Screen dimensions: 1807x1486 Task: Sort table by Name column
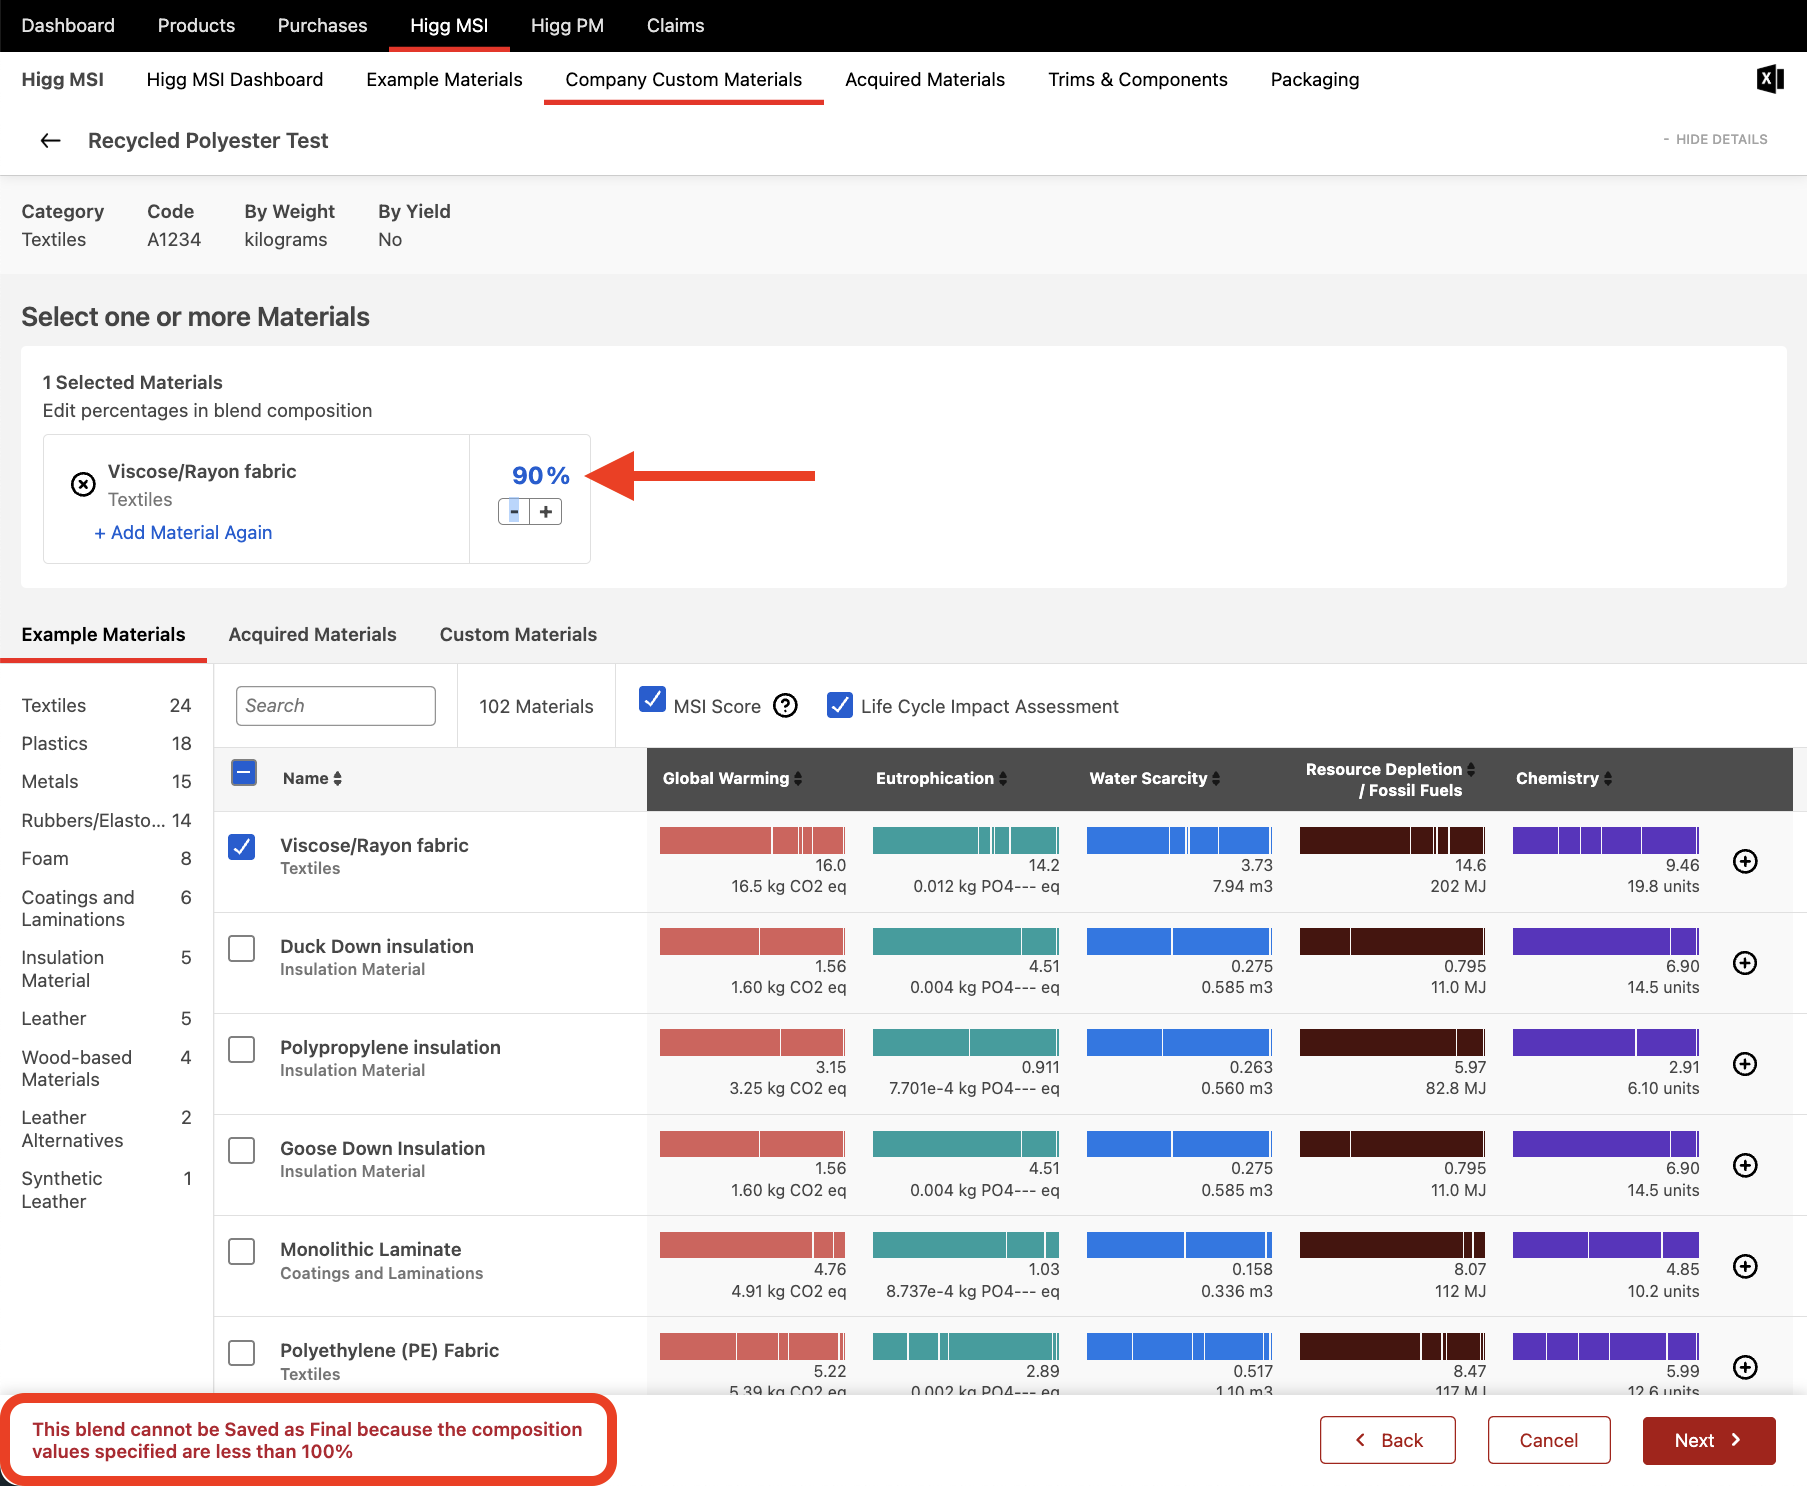click(312, 778)
